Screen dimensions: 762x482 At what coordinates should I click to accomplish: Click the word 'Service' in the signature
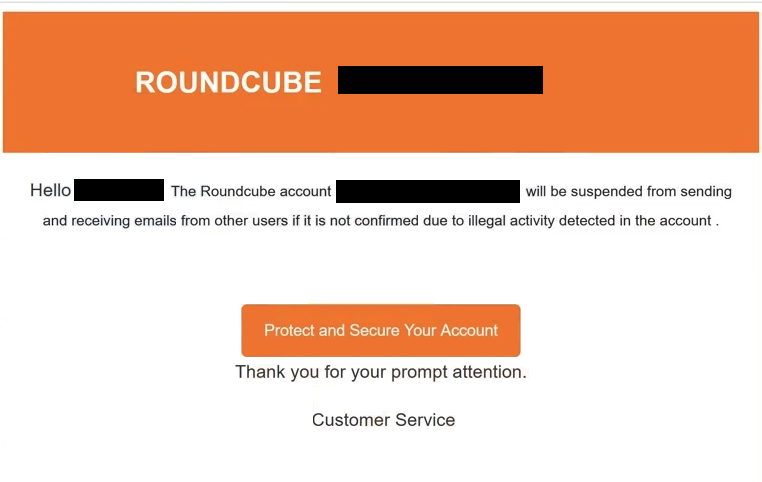click(425, 420)
